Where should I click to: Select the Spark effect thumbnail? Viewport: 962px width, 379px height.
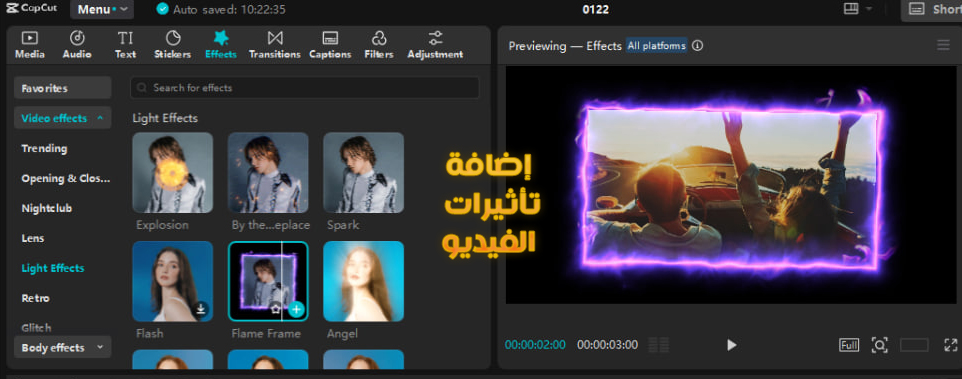pyautogui.click(x=363, y=172)
